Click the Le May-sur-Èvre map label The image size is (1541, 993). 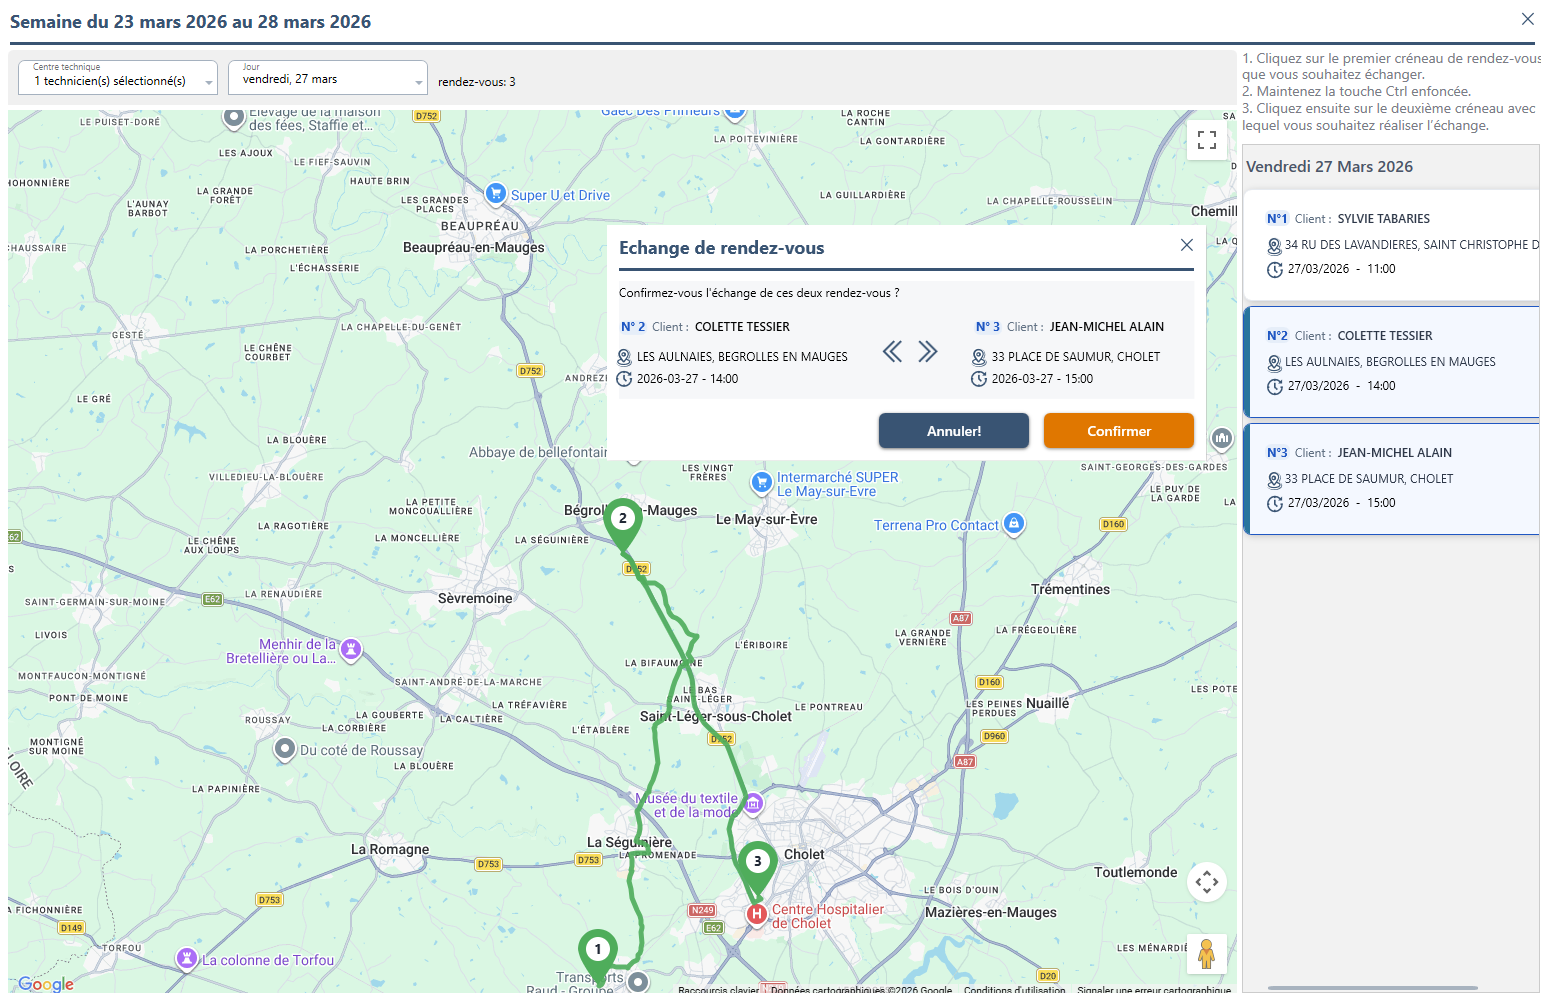point(767,519)
